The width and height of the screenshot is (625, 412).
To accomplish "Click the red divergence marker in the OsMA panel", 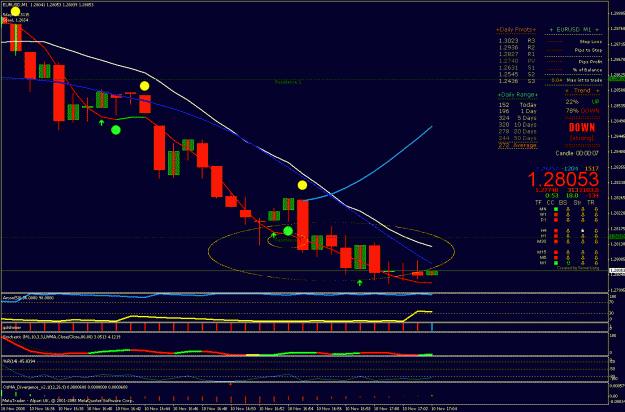I will 230,384.
